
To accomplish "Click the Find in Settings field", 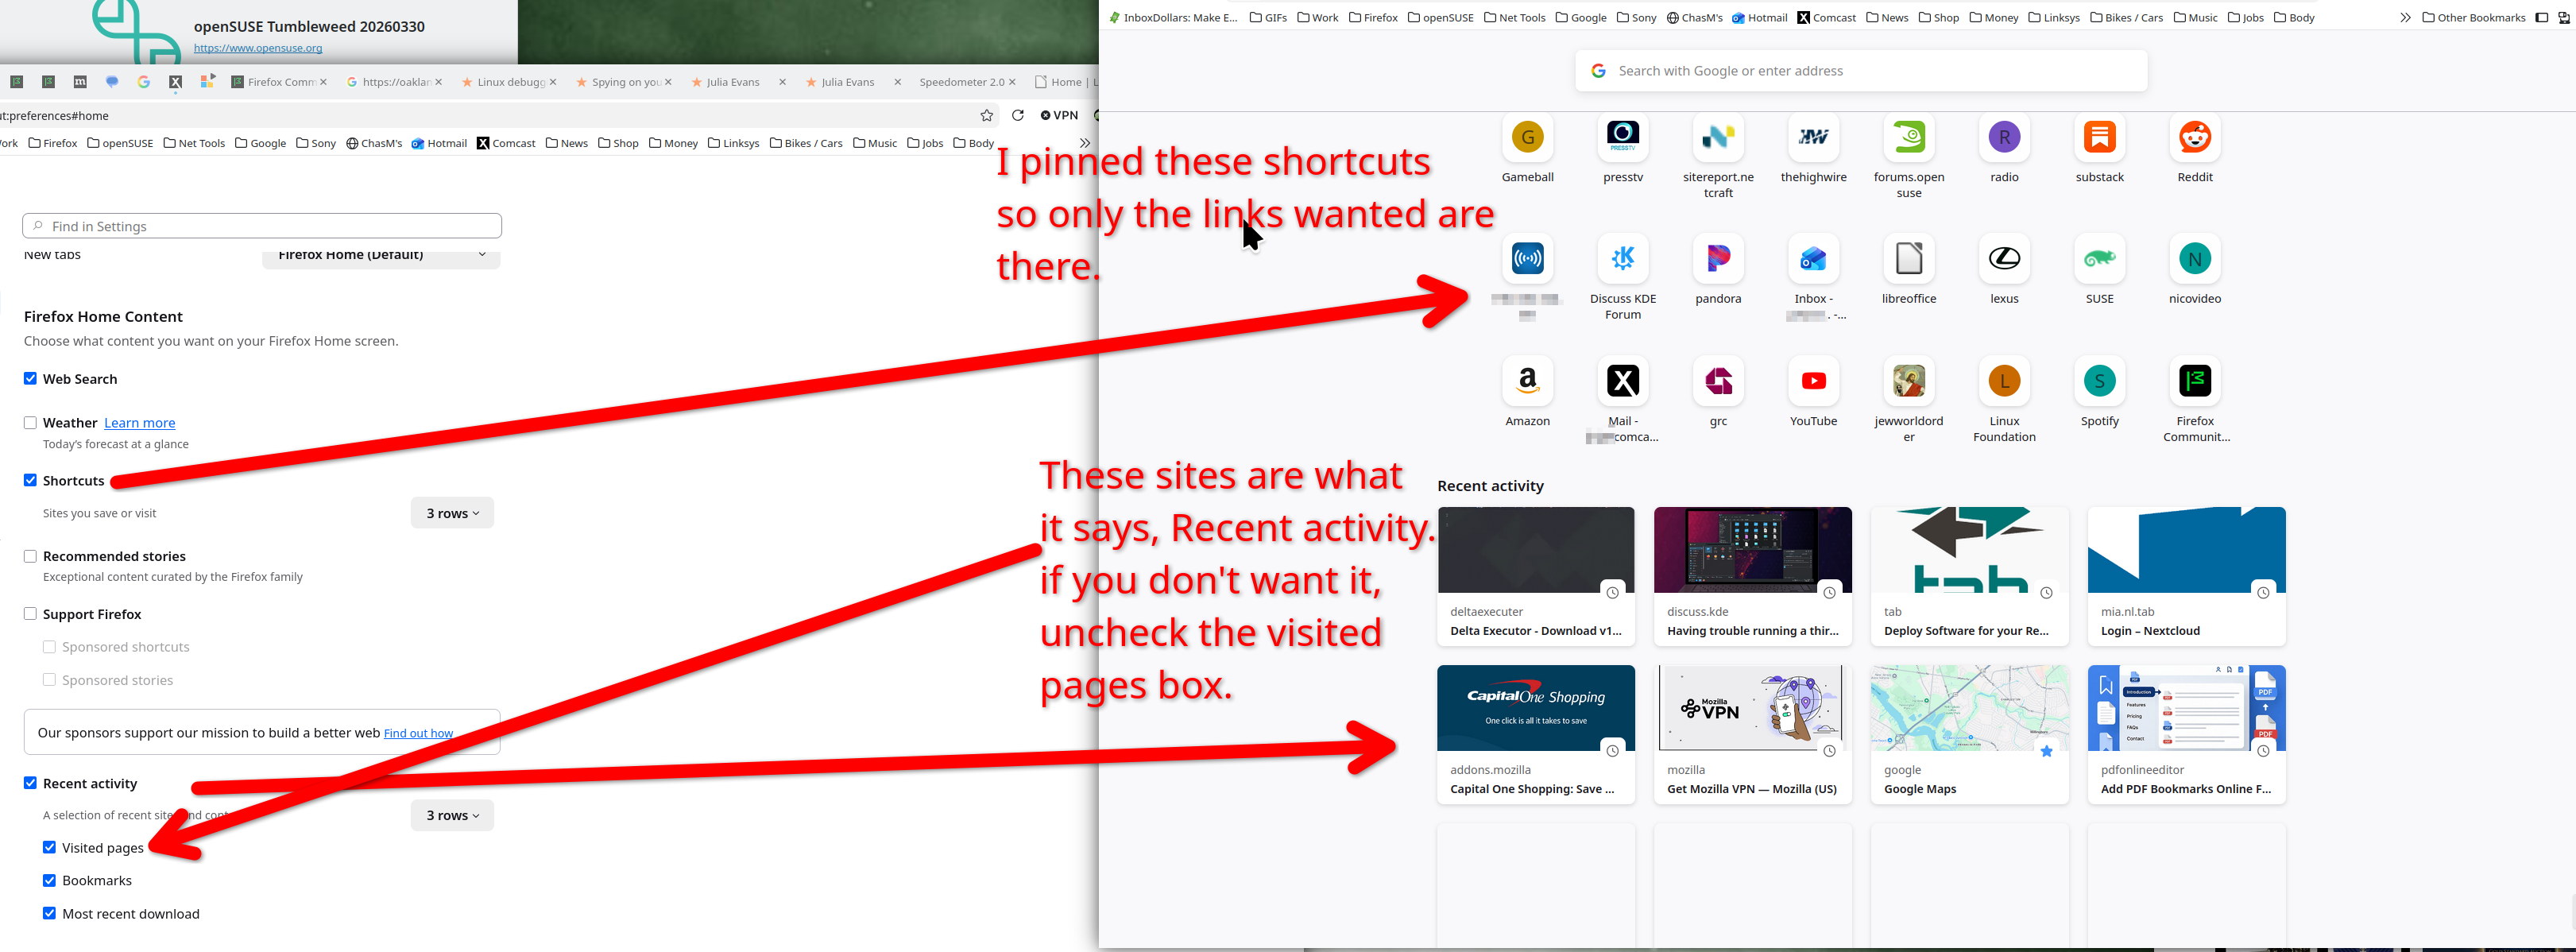I will pyautogui.click(x=262, y=226).
